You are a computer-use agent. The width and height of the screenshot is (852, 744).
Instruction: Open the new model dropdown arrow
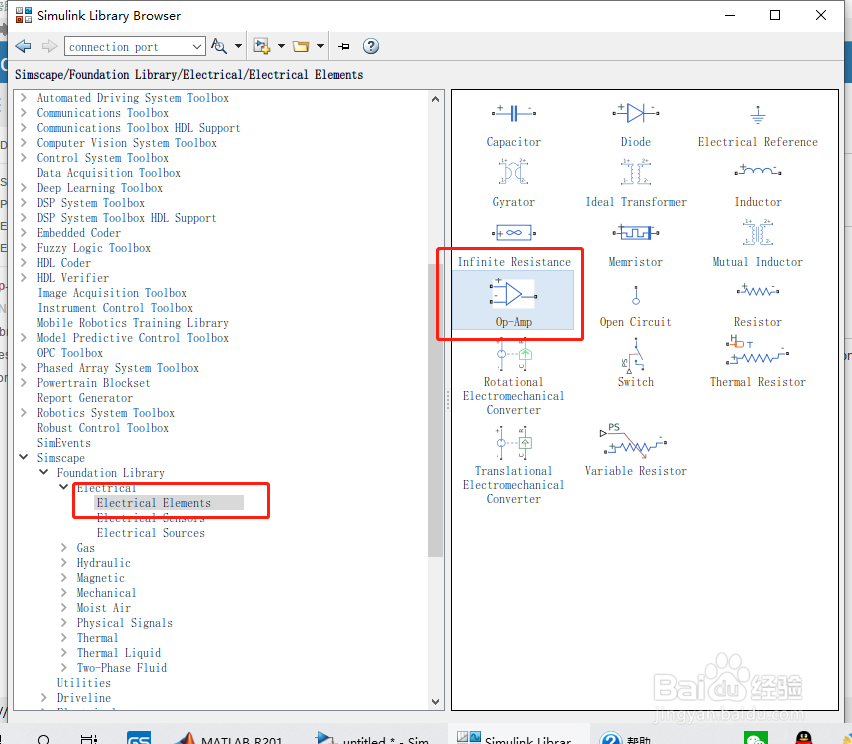tap(281, 46)
